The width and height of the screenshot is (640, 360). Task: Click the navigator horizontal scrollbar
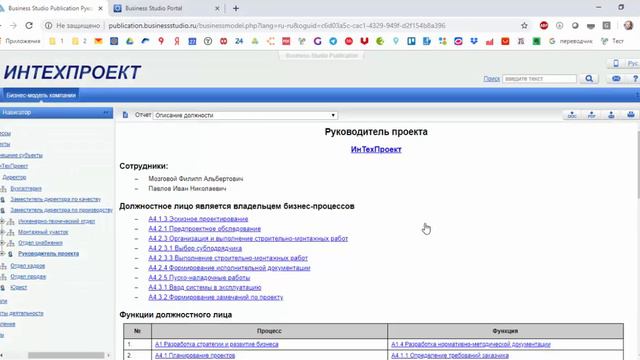[x=66, y=355]
